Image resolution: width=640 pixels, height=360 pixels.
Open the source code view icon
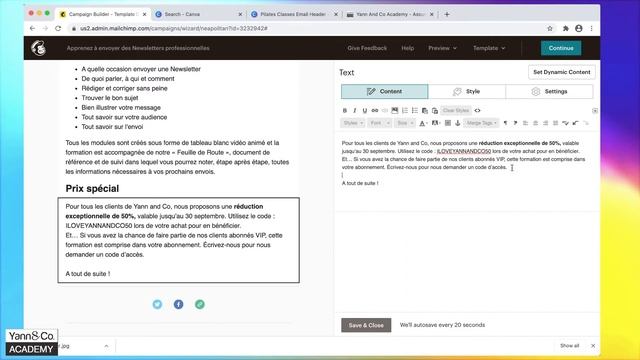click(x=477, y=111)
